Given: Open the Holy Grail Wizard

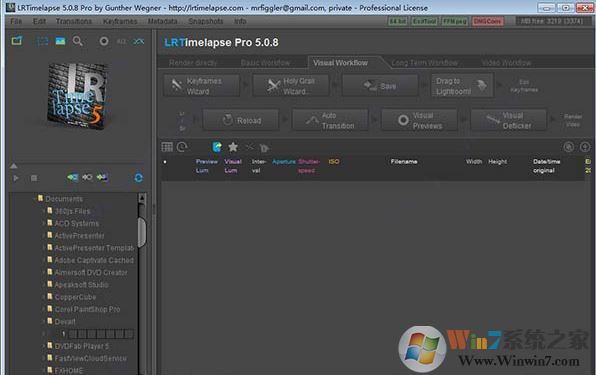Looking at the screenshot, I should point(291,86).
